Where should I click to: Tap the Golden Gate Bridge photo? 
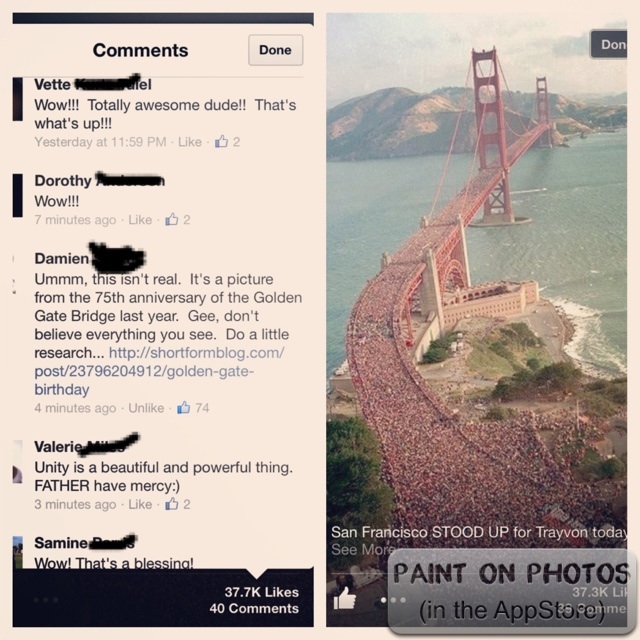click(x=477, y=286)
